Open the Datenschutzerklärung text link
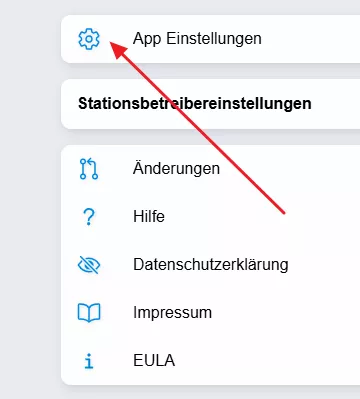The height and width of the screenshot is (399, 360). coord(211,265)
